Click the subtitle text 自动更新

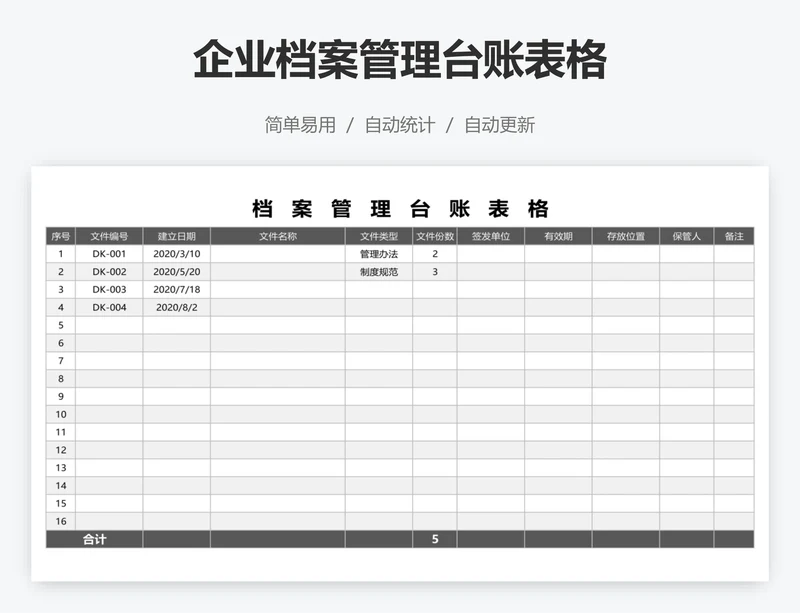click(x=499, y=125)
